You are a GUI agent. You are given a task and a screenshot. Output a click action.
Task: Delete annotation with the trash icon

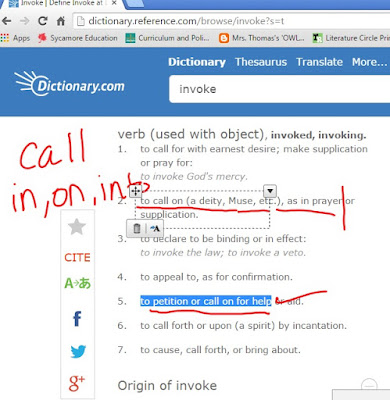(x=137, y=229)
